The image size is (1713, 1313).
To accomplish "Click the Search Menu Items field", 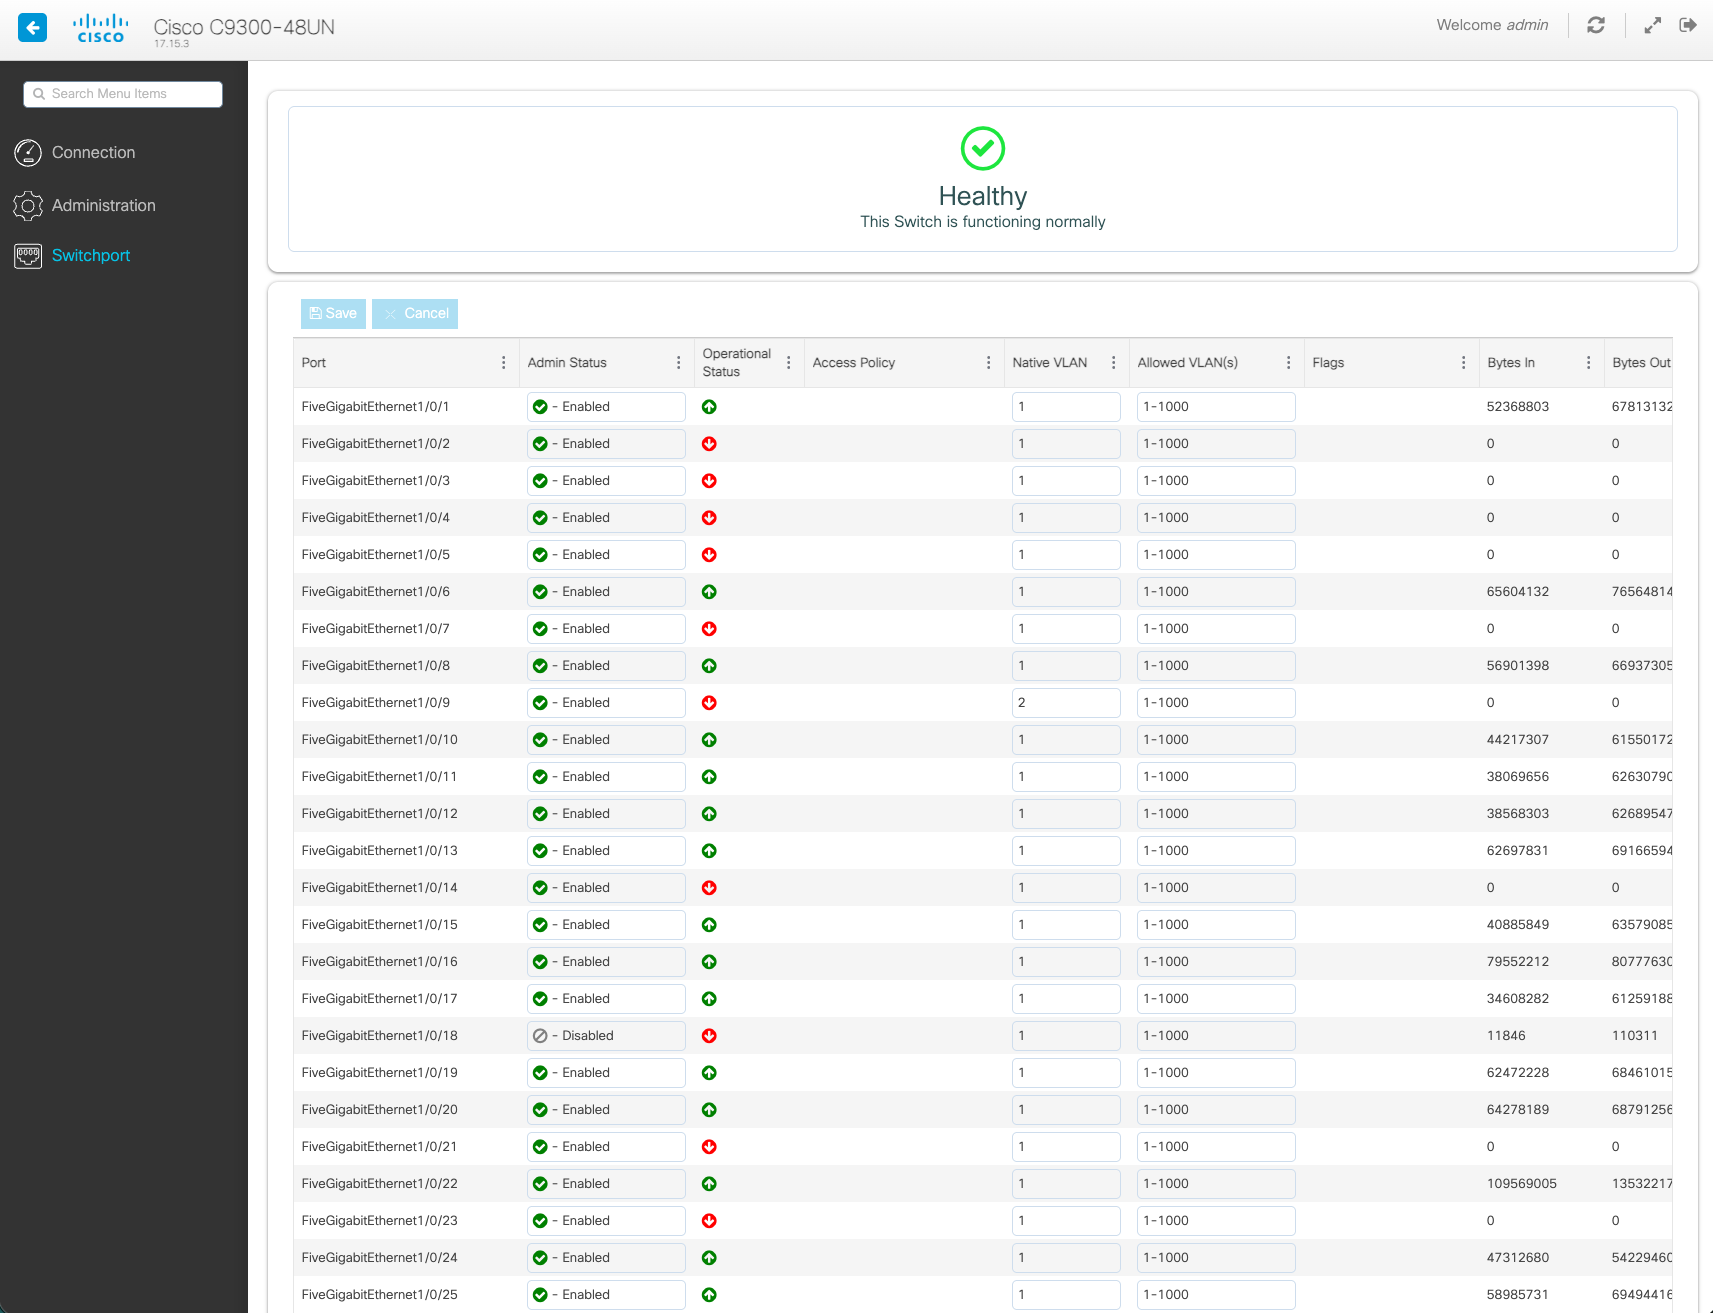I will (x=123, y=94).
